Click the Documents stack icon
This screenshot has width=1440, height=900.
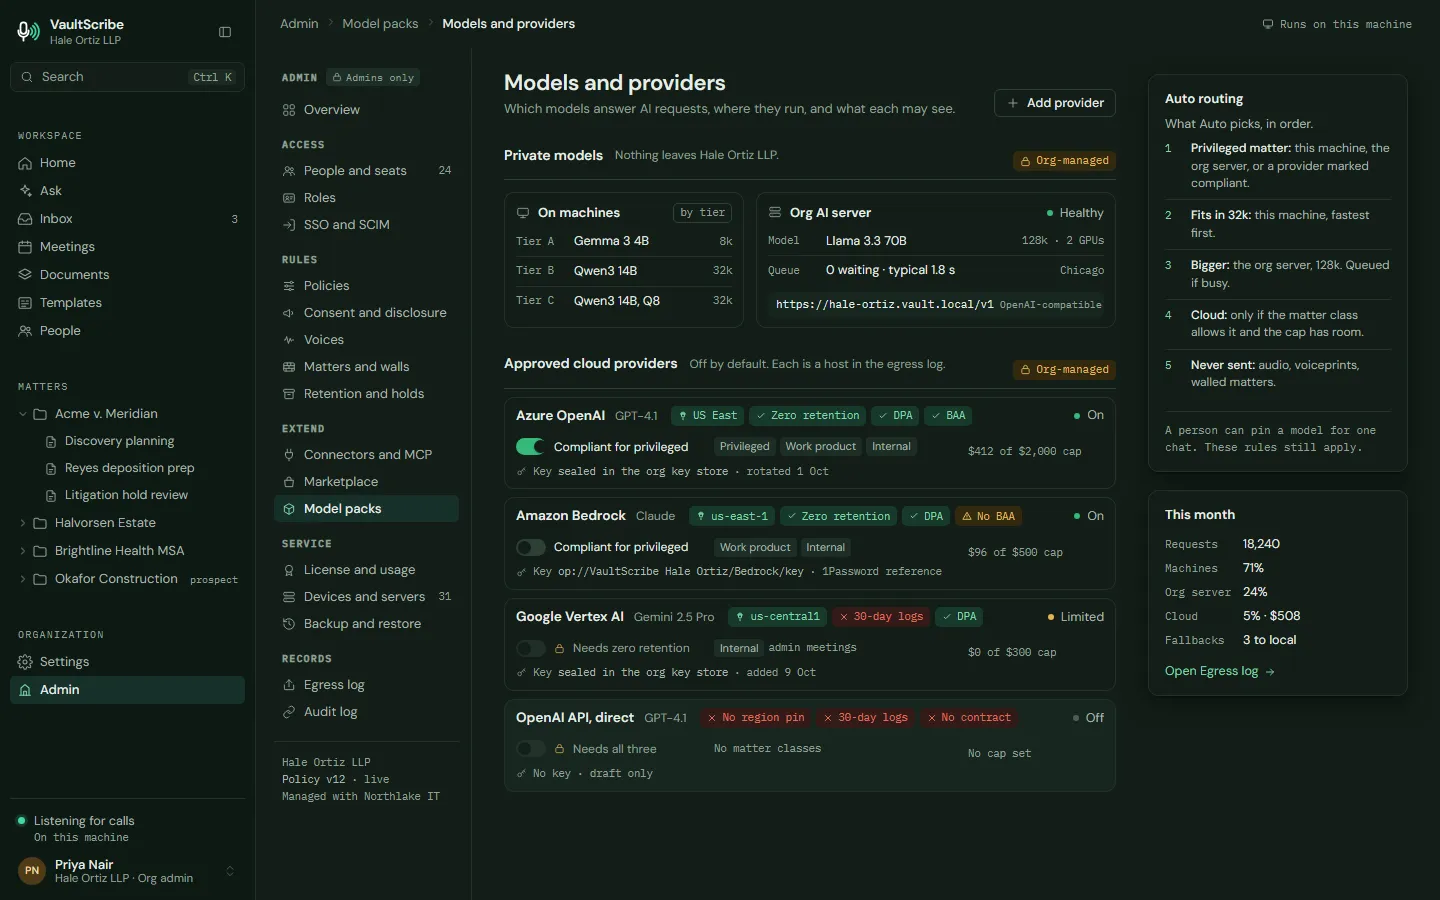tap(25, 275)
